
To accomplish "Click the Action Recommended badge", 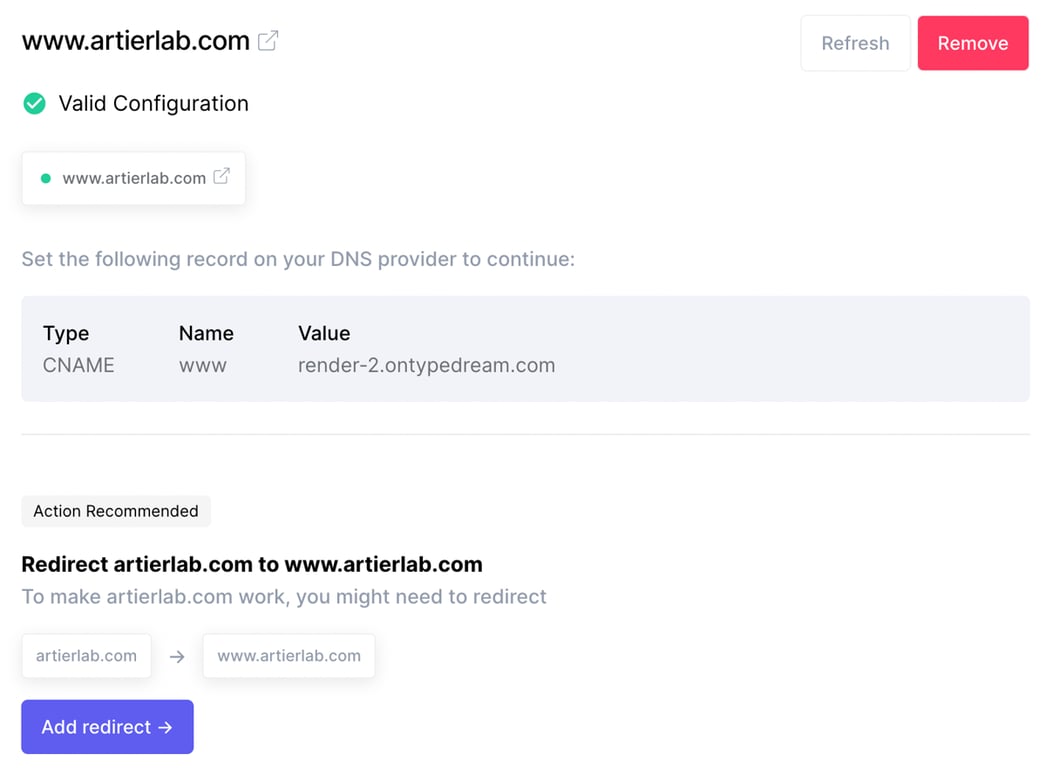I will (x=116, y=511).
